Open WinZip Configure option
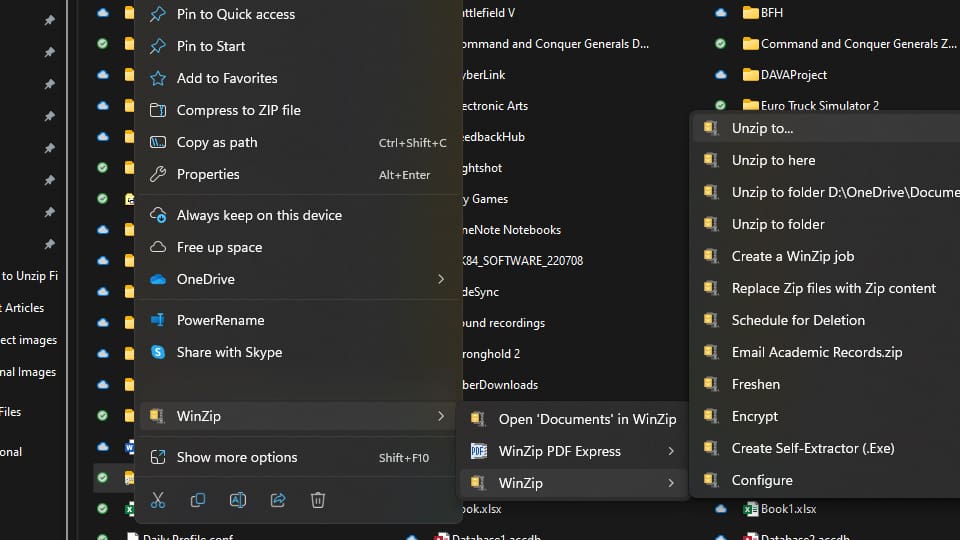The height and width of the screenshot is (540, 960). tap(827, 480)
